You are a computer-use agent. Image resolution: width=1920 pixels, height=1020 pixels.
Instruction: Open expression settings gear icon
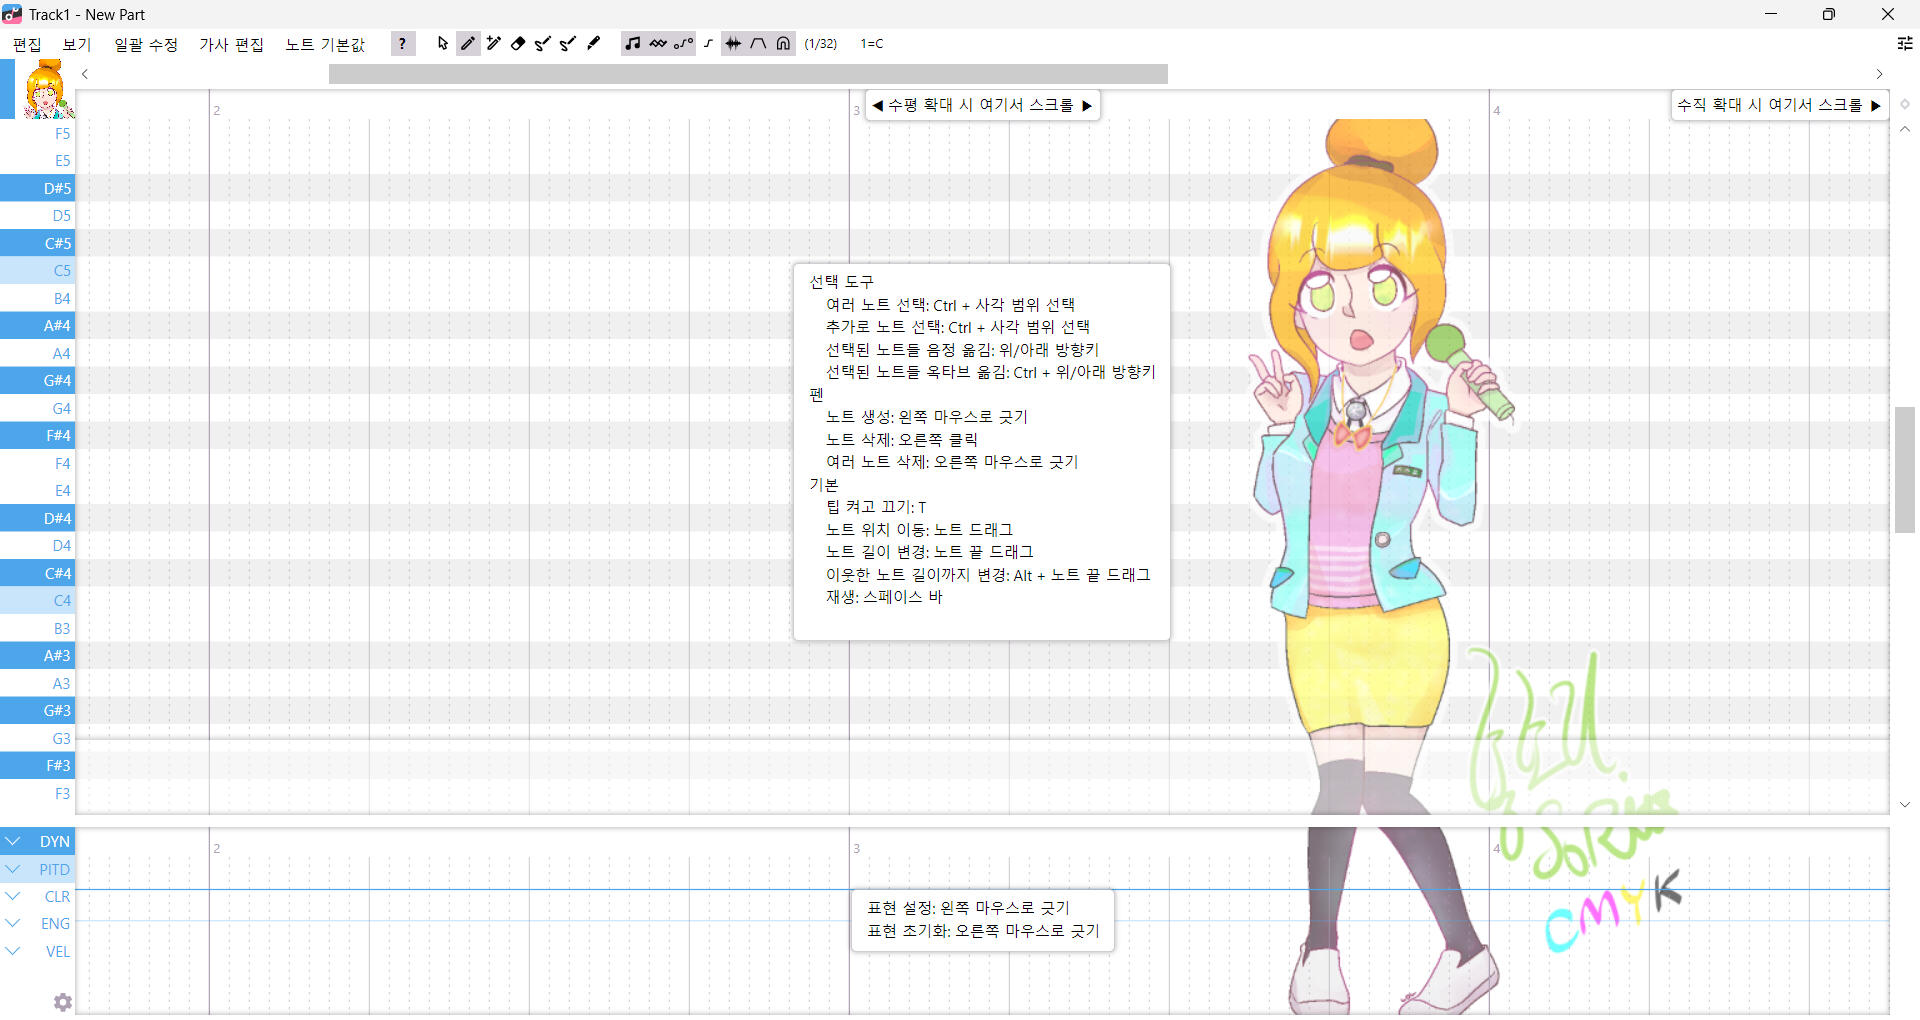pyautogui.click(x=62, y=1001)
